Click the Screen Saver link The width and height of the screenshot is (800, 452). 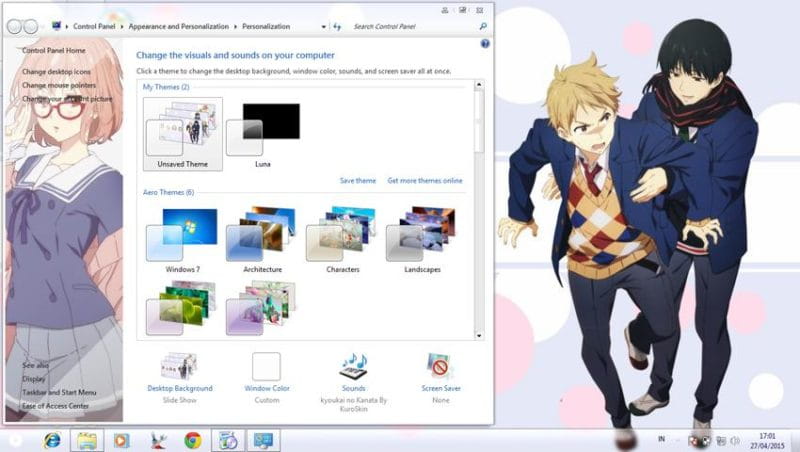click(441, 388)
